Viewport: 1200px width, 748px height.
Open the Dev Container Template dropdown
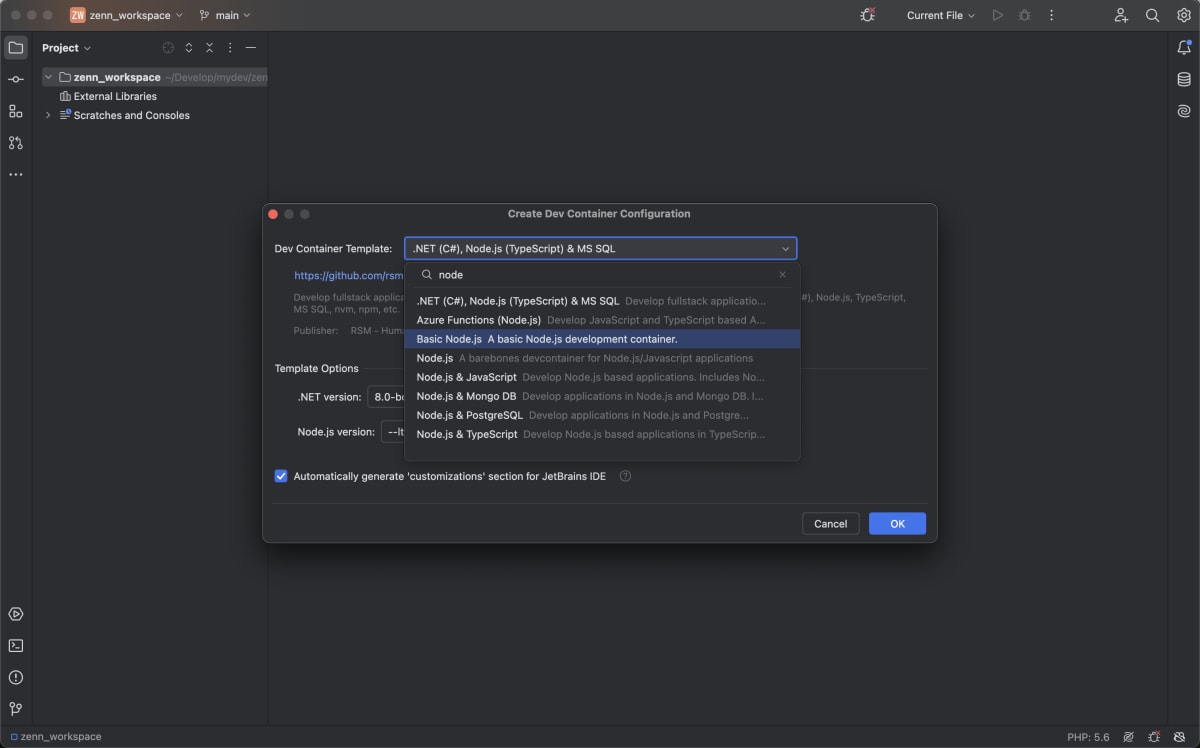click(600, 248)
